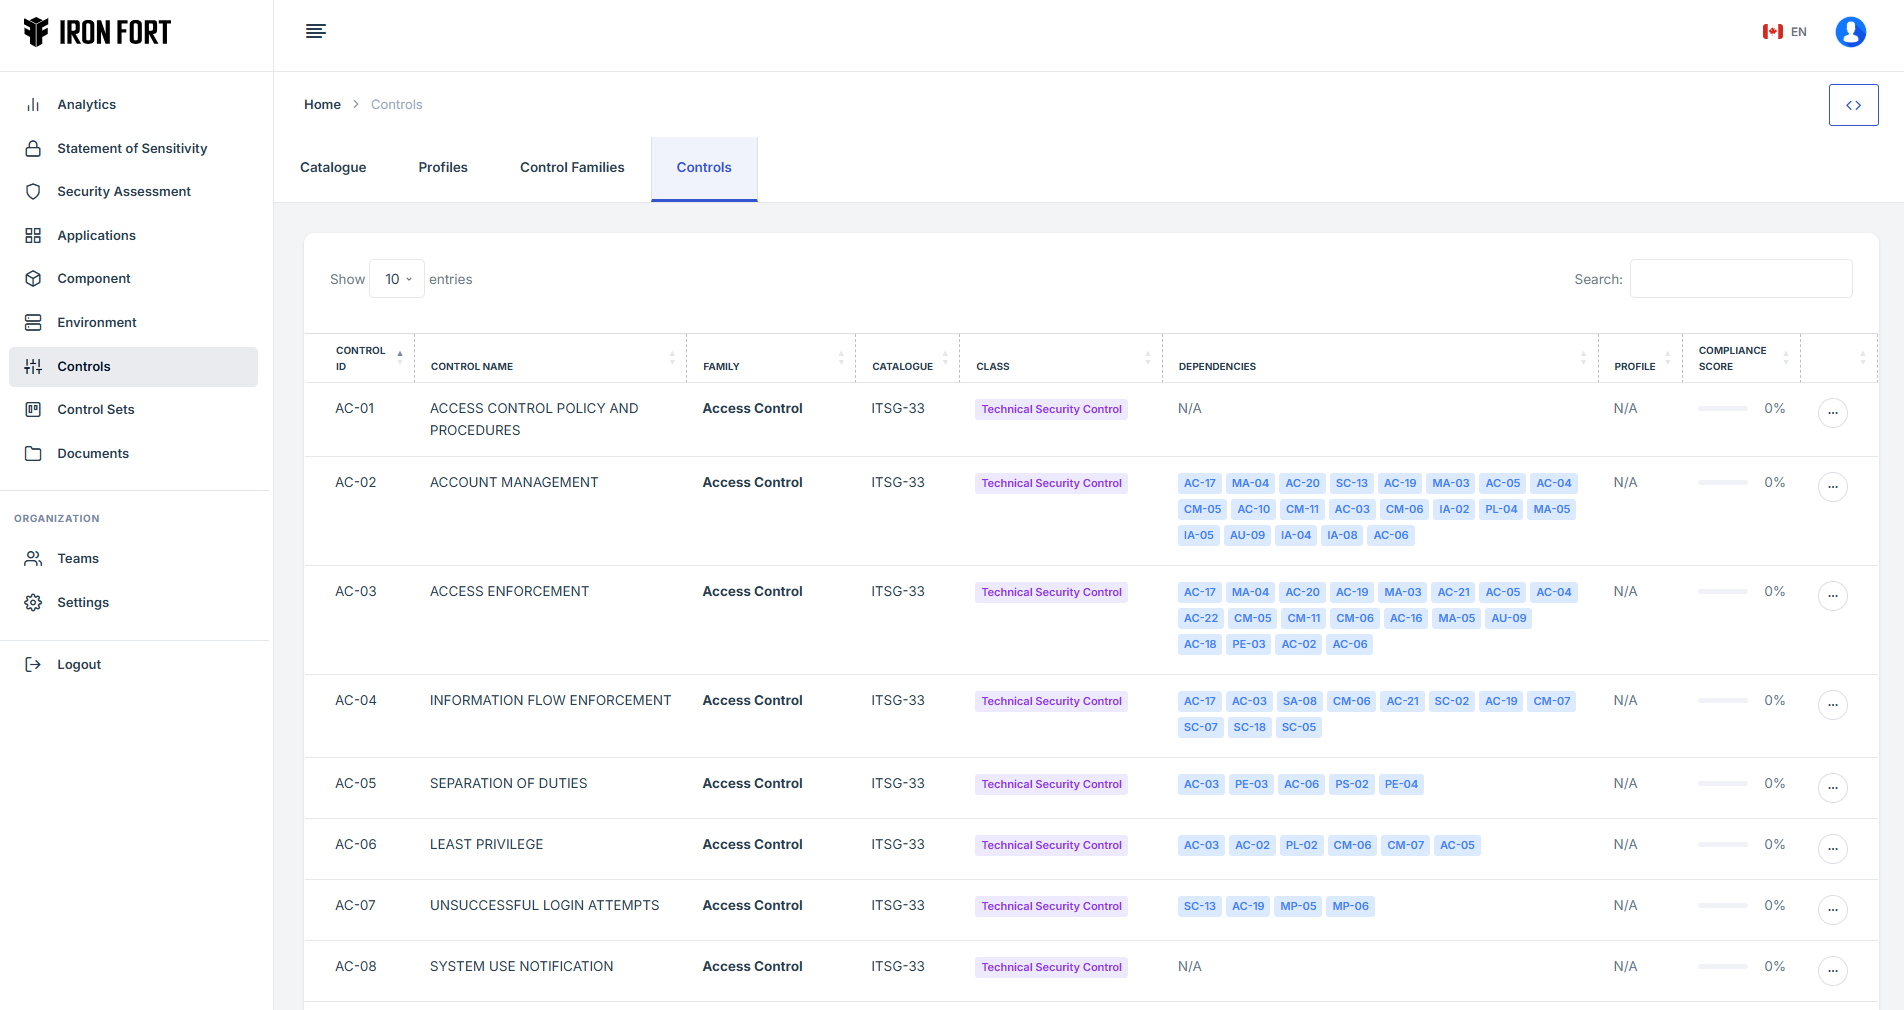
Task: Sort table by Compliance Score column
Action: pyautogui.click(x=1740, y=358)
